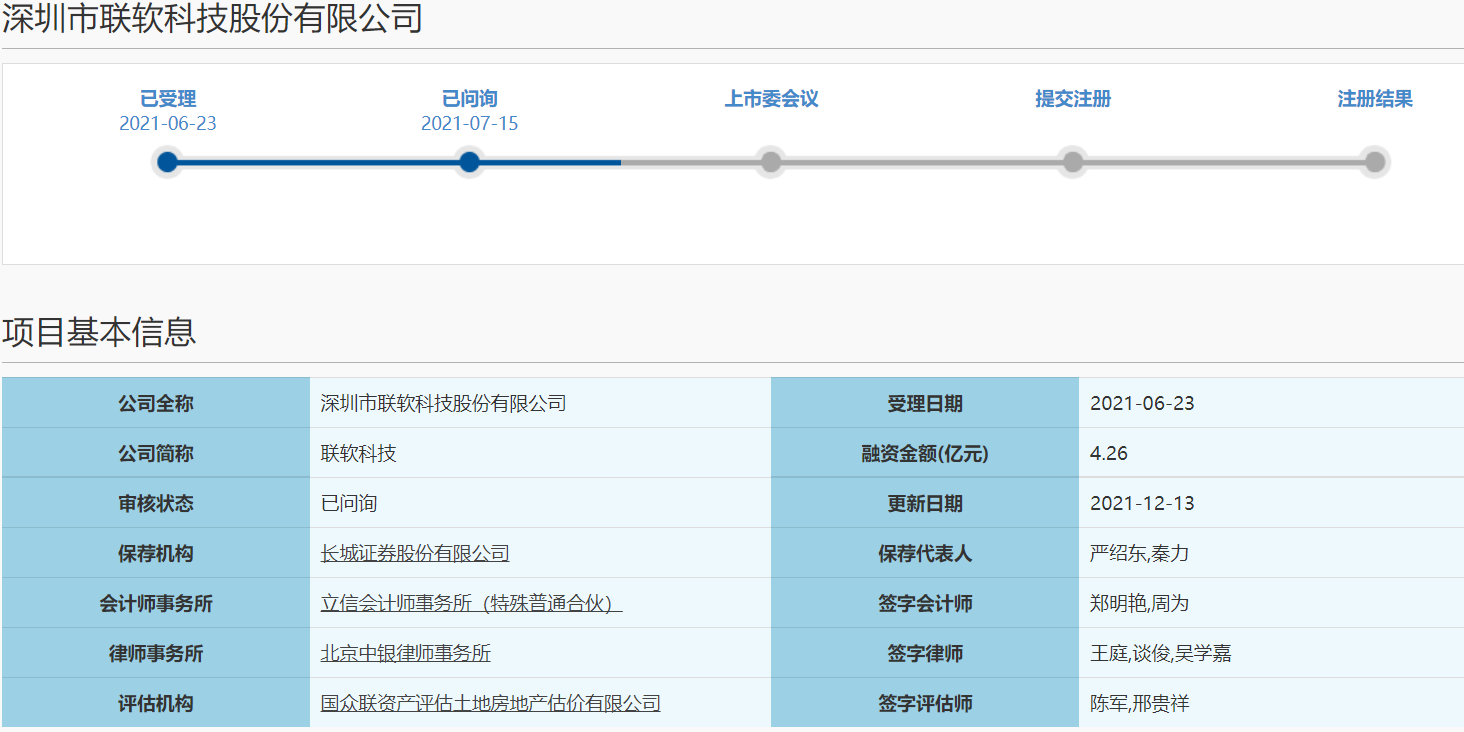Click the 2021-07-15 date under 已问询
The width and height of the screenshot is (1464, 732).
(469, 124)
